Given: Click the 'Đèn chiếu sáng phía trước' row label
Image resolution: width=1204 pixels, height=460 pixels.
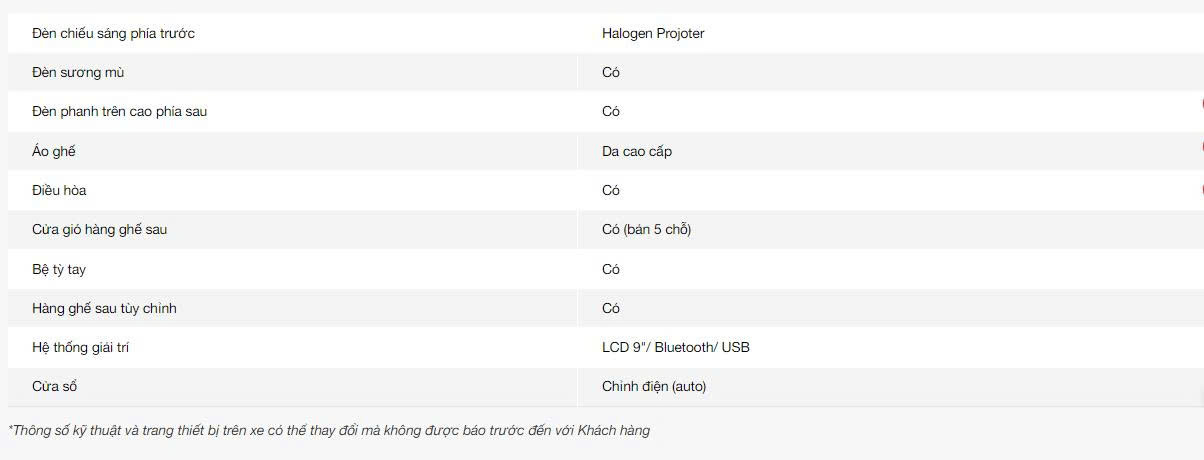Looking at the screenshot, I should (113, 33).
